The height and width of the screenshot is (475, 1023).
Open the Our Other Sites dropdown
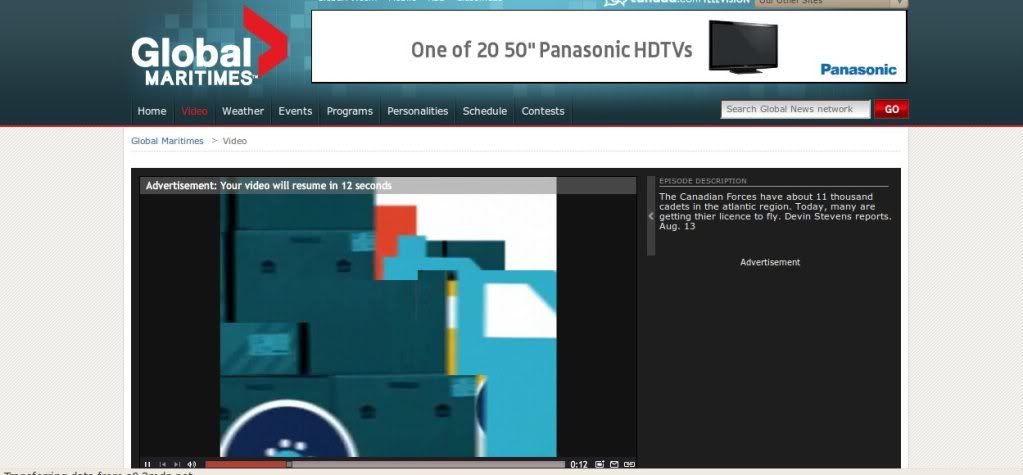click(x=831, y=3)
